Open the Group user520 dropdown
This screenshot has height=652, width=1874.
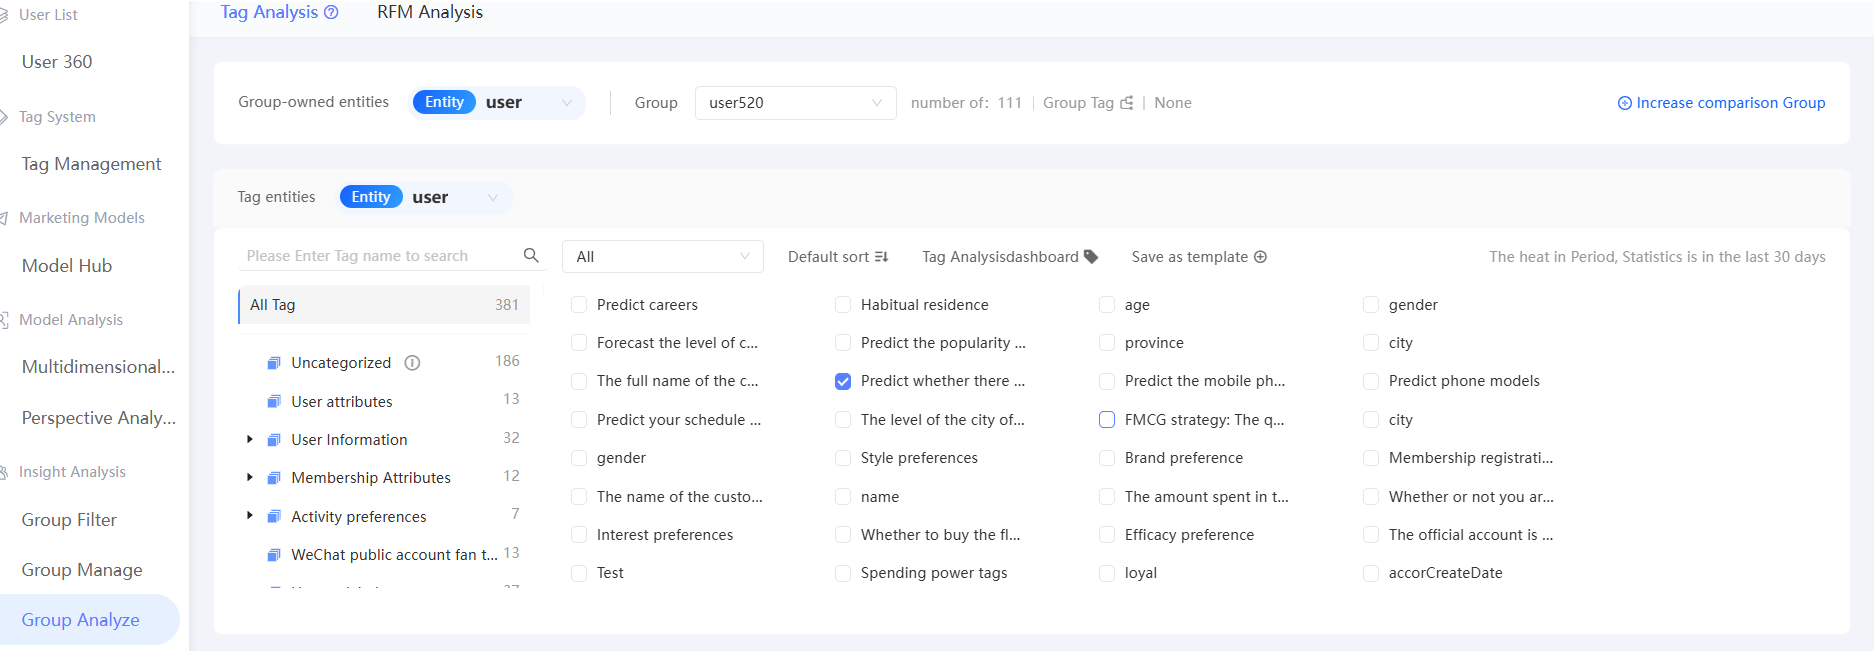pos(795,103)
